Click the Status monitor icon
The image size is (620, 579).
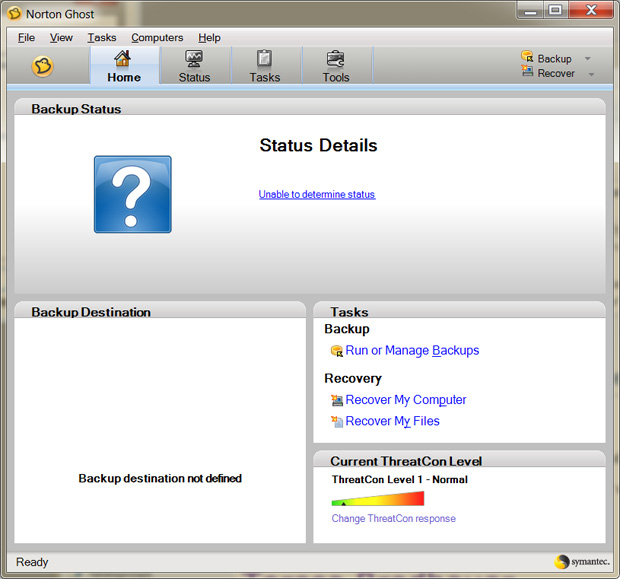(194, 59)
